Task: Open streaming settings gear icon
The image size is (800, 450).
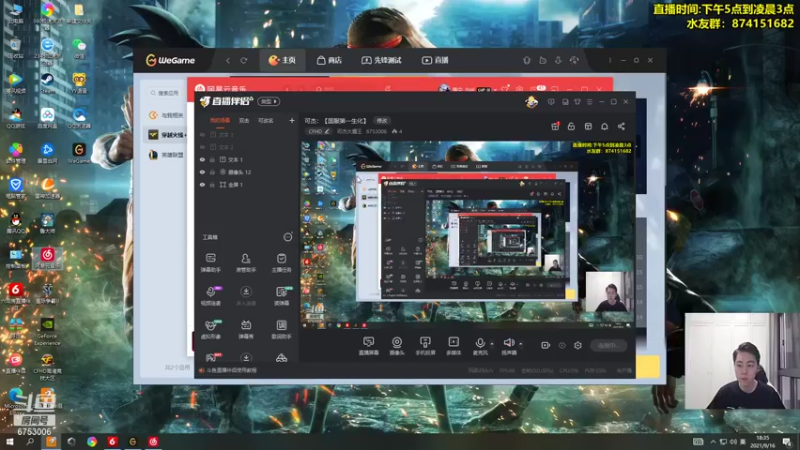Action: (x=578, y=345)
